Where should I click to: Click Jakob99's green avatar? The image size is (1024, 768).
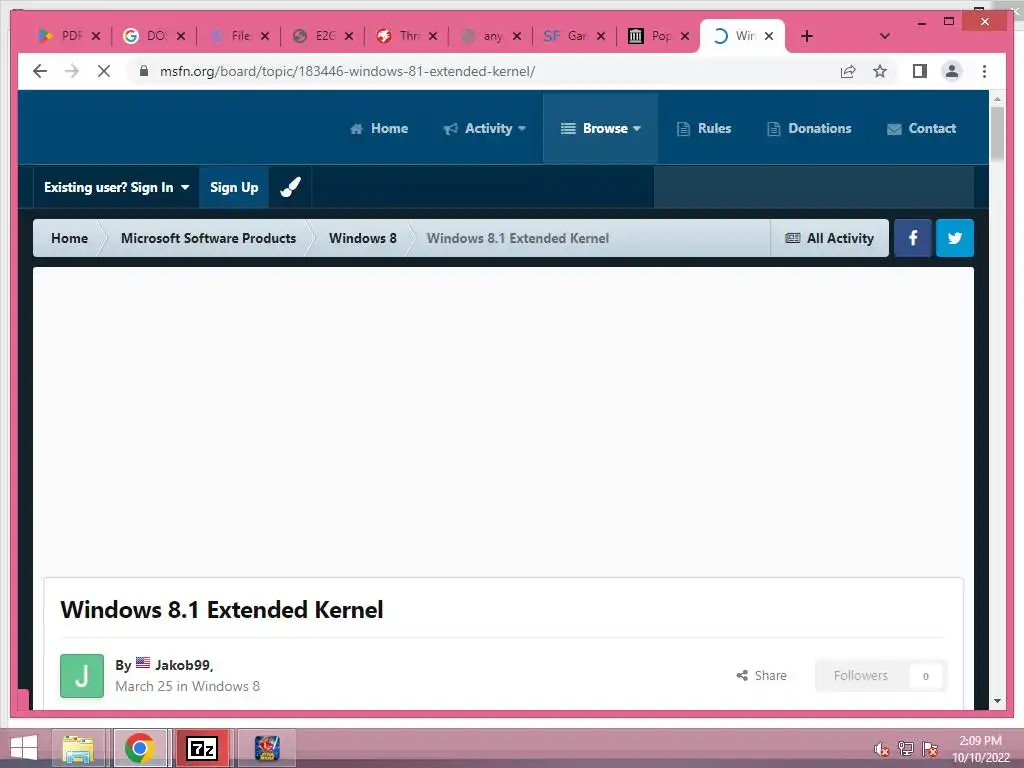82,676
